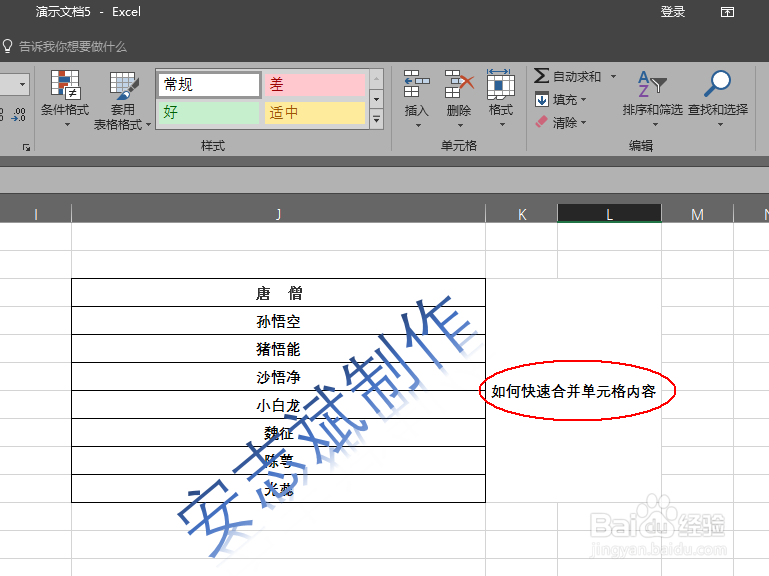Click the Tell Me search field (告诉我你想要做什么)
The height and width of the screenshot is (576, 769).
click(73, 47)
